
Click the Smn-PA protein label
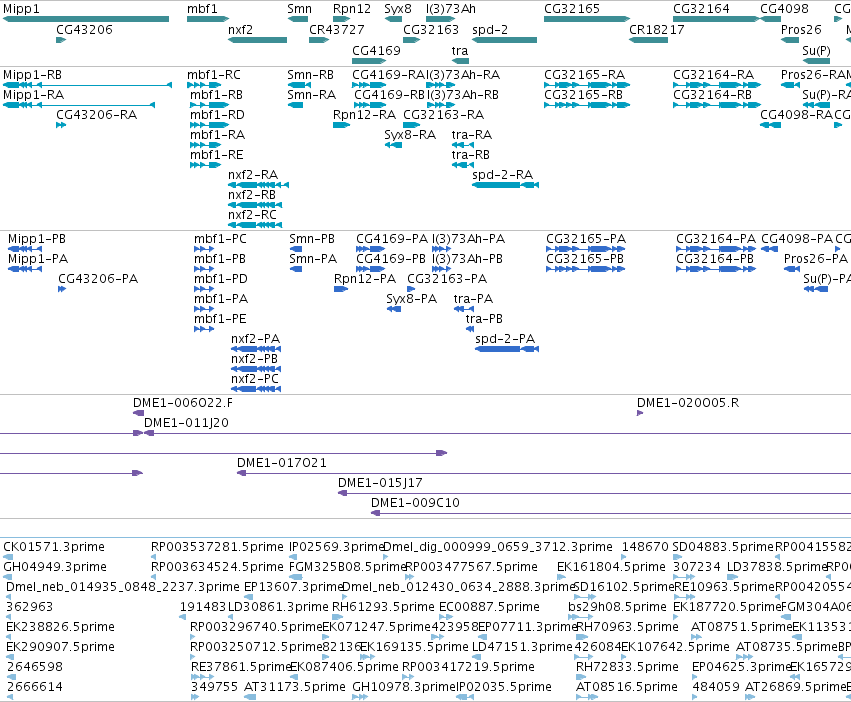click(313, 258)
